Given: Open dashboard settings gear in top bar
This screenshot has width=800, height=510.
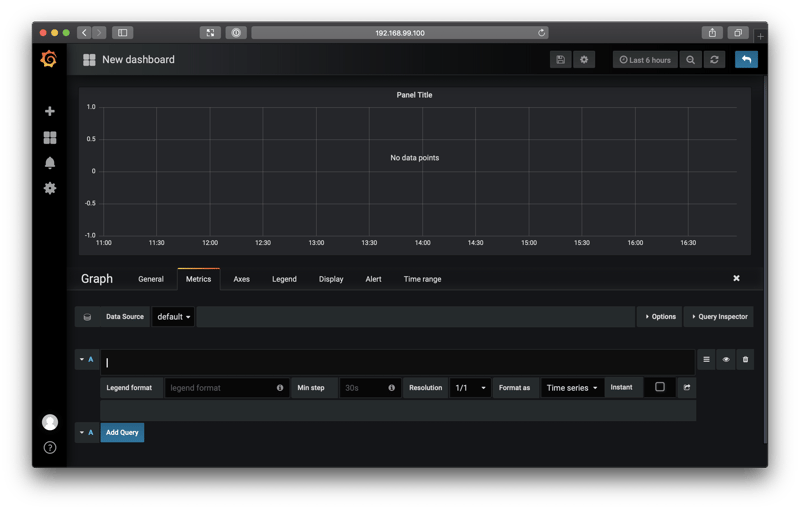Looking at the screenshot, I should 585,60.
